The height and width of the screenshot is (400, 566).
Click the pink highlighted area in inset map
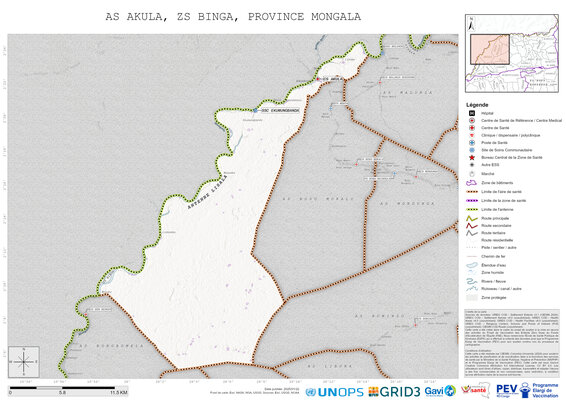pos(490,49)
